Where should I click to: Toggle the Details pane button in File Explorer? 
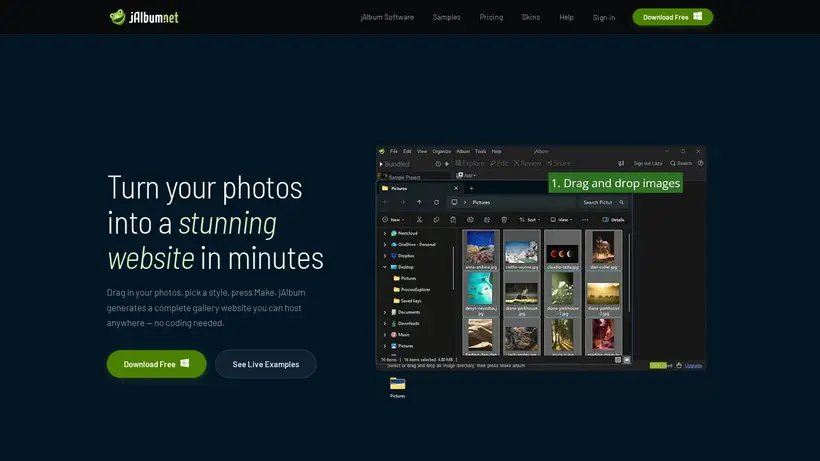613,220
